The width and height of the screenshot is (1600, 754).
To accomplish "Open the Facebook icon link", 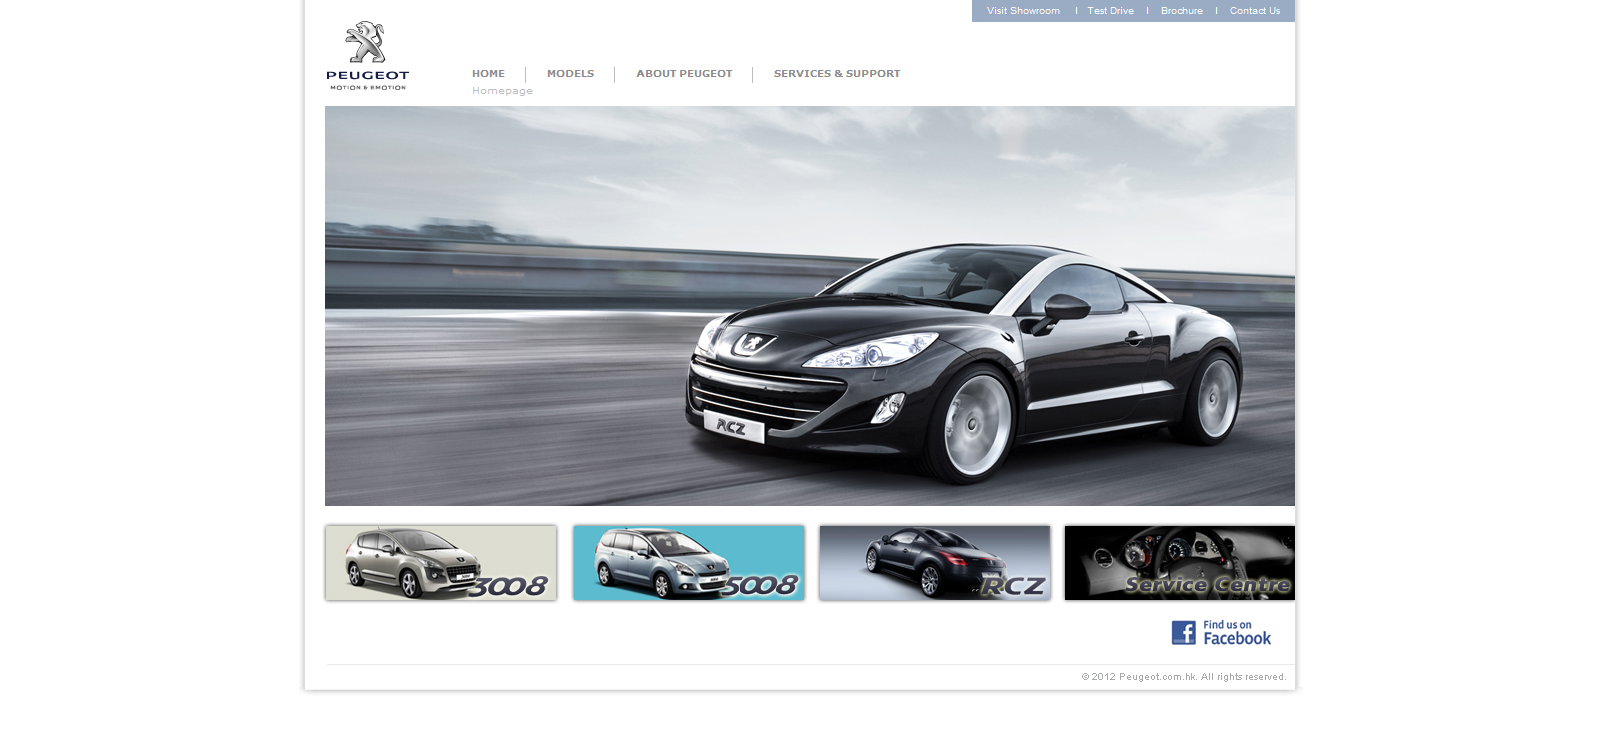I will coord(1184,632).
